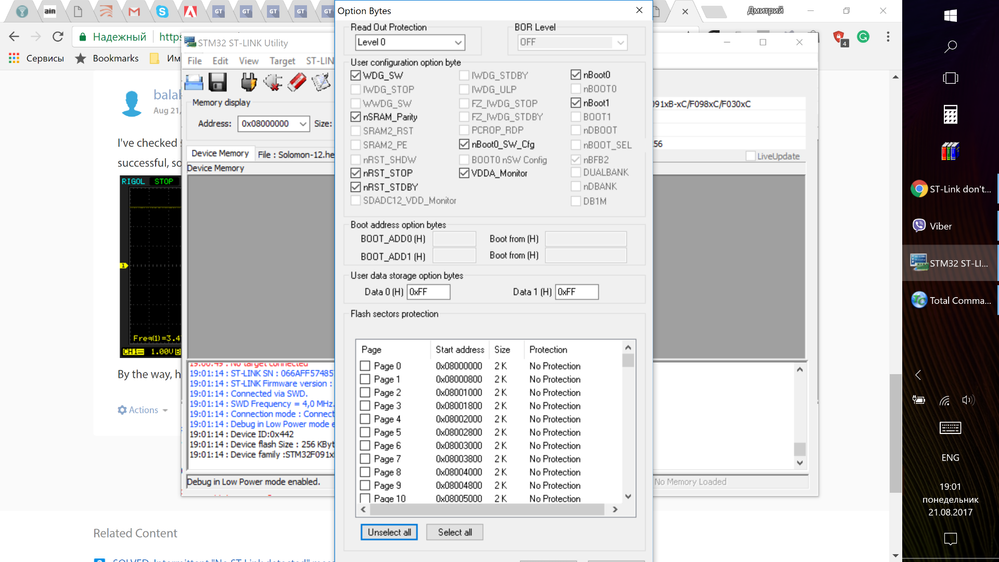Check the Page 5 protection box

(365, 432)
